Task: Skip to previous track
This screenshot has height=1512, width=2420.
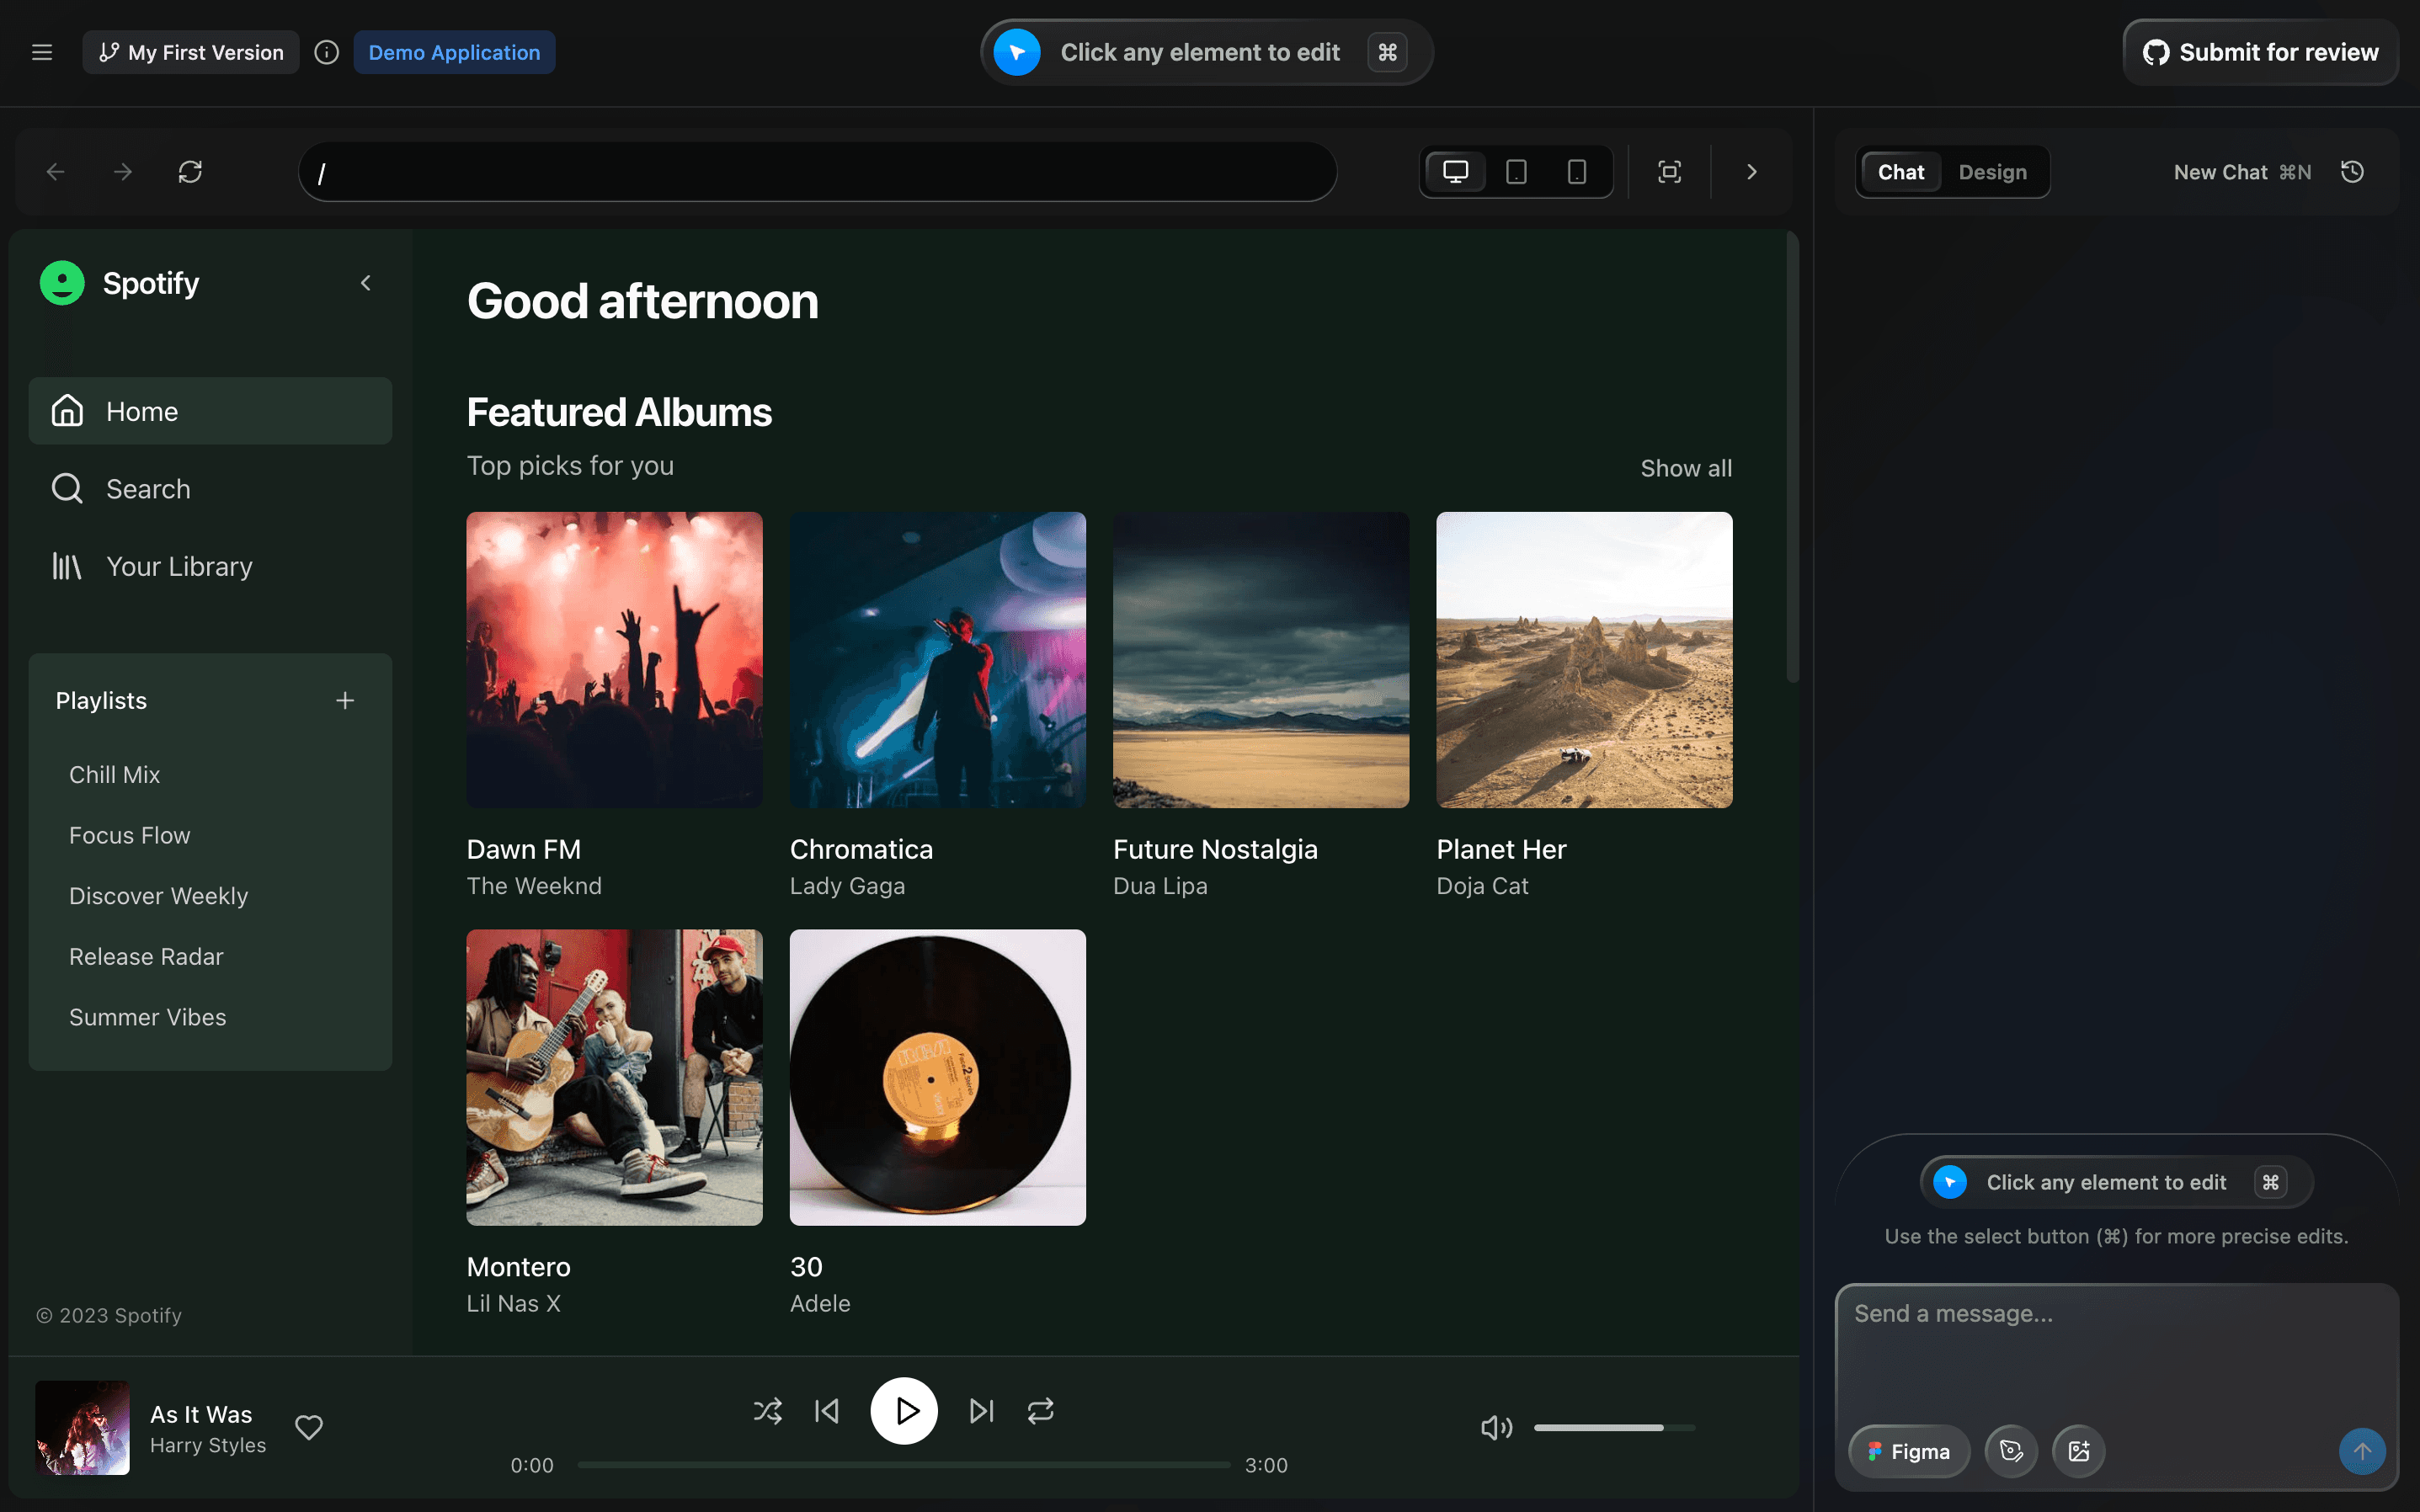Action: pyautogui.click(x=827, y=1411)
